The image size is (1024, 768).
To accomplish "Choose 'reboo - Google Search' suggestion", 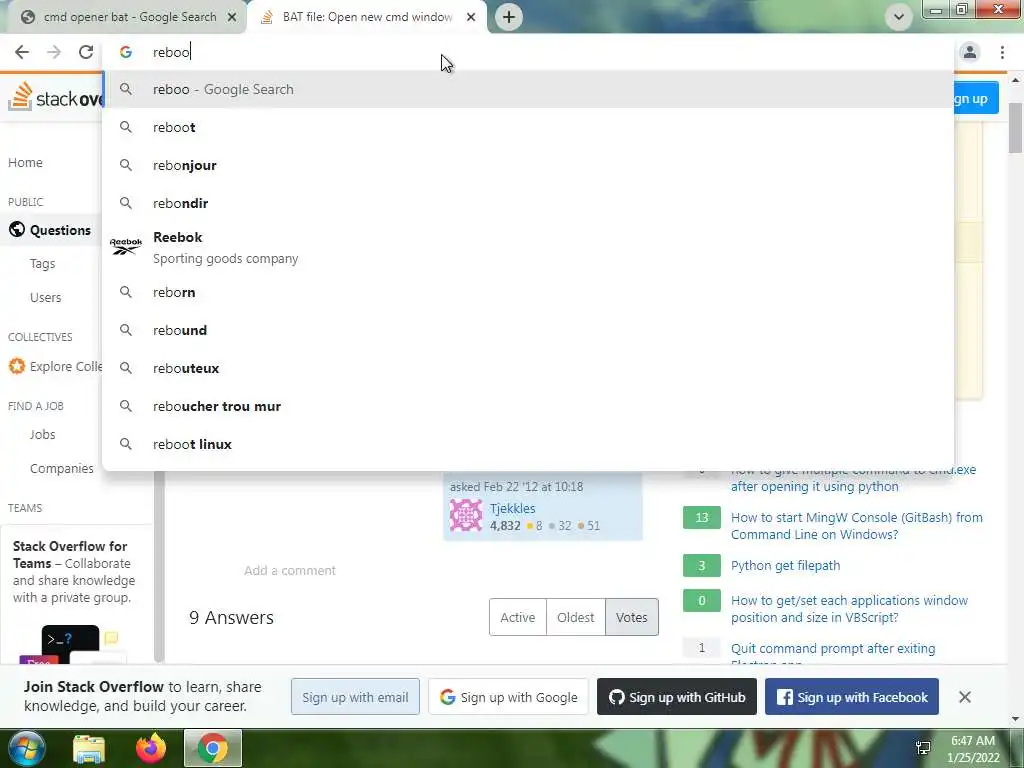I will (528, 89).
